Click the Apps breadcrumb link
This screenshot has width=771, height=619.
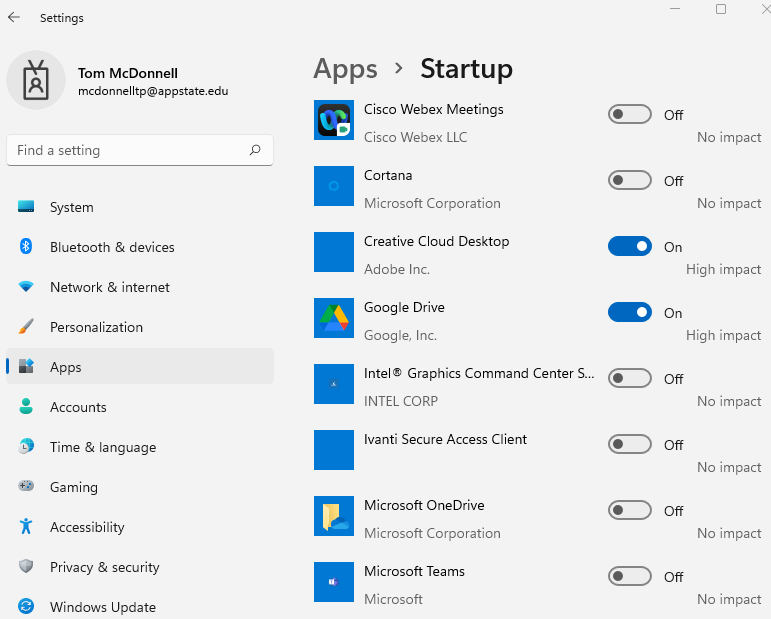point(346,69)
